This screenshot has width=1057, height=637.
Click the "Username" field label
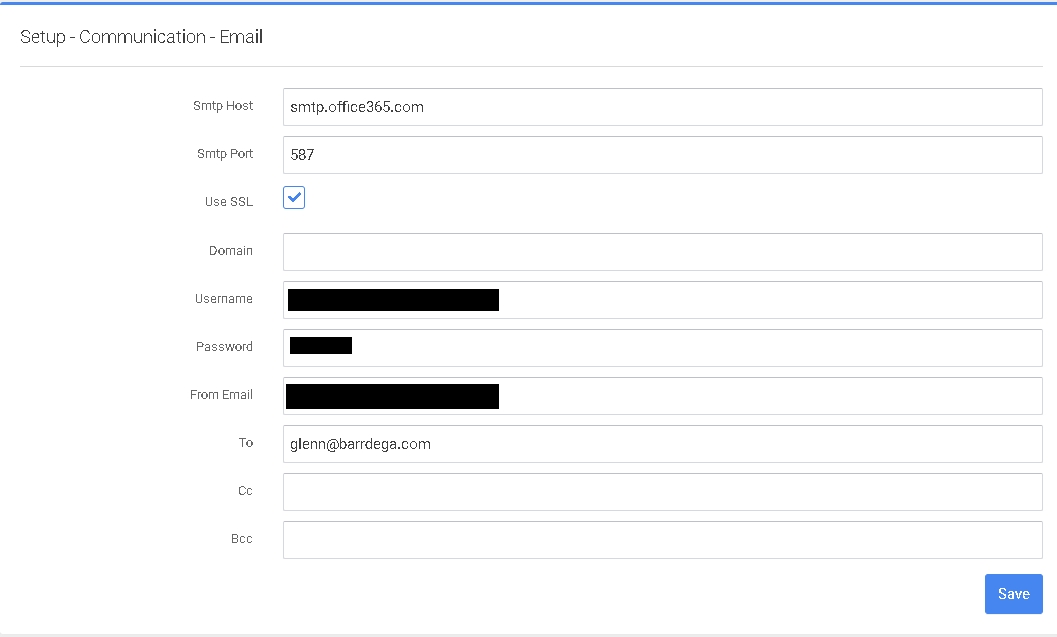click(224, 299)
